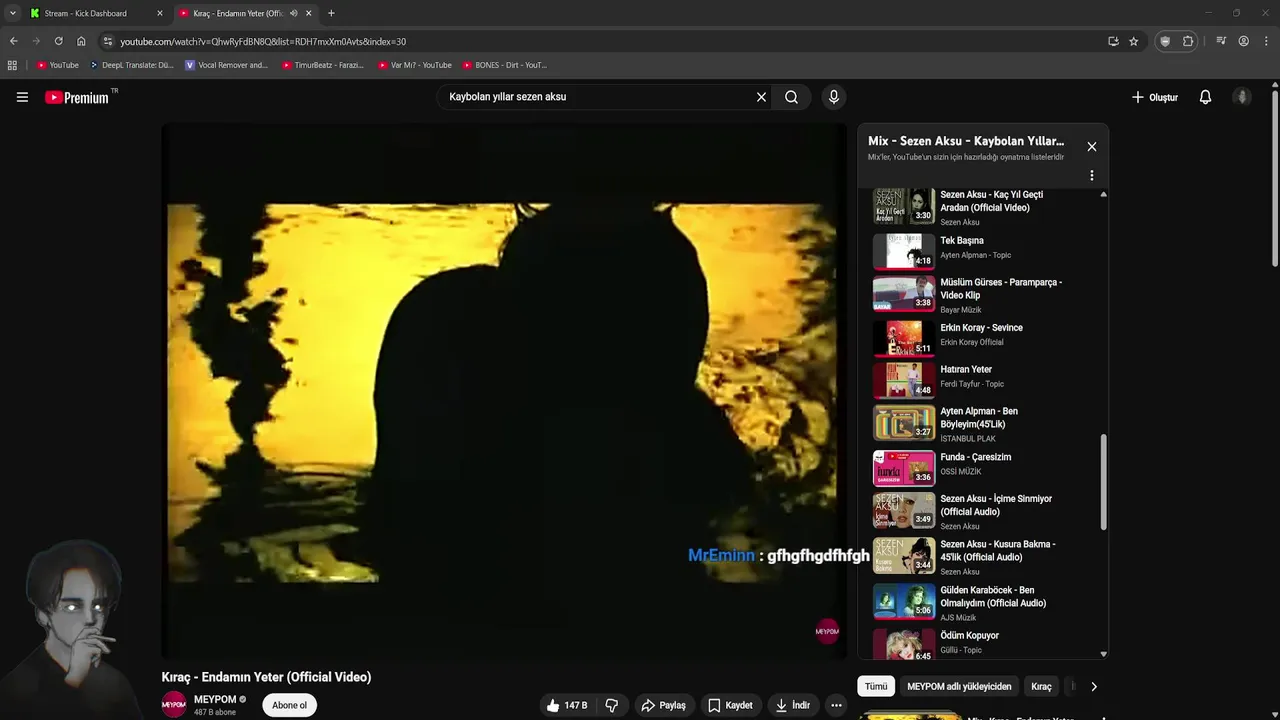Open YouTube notifications bell
1280x720 pixels.
pyautogui.click(x=1205, y=97)
